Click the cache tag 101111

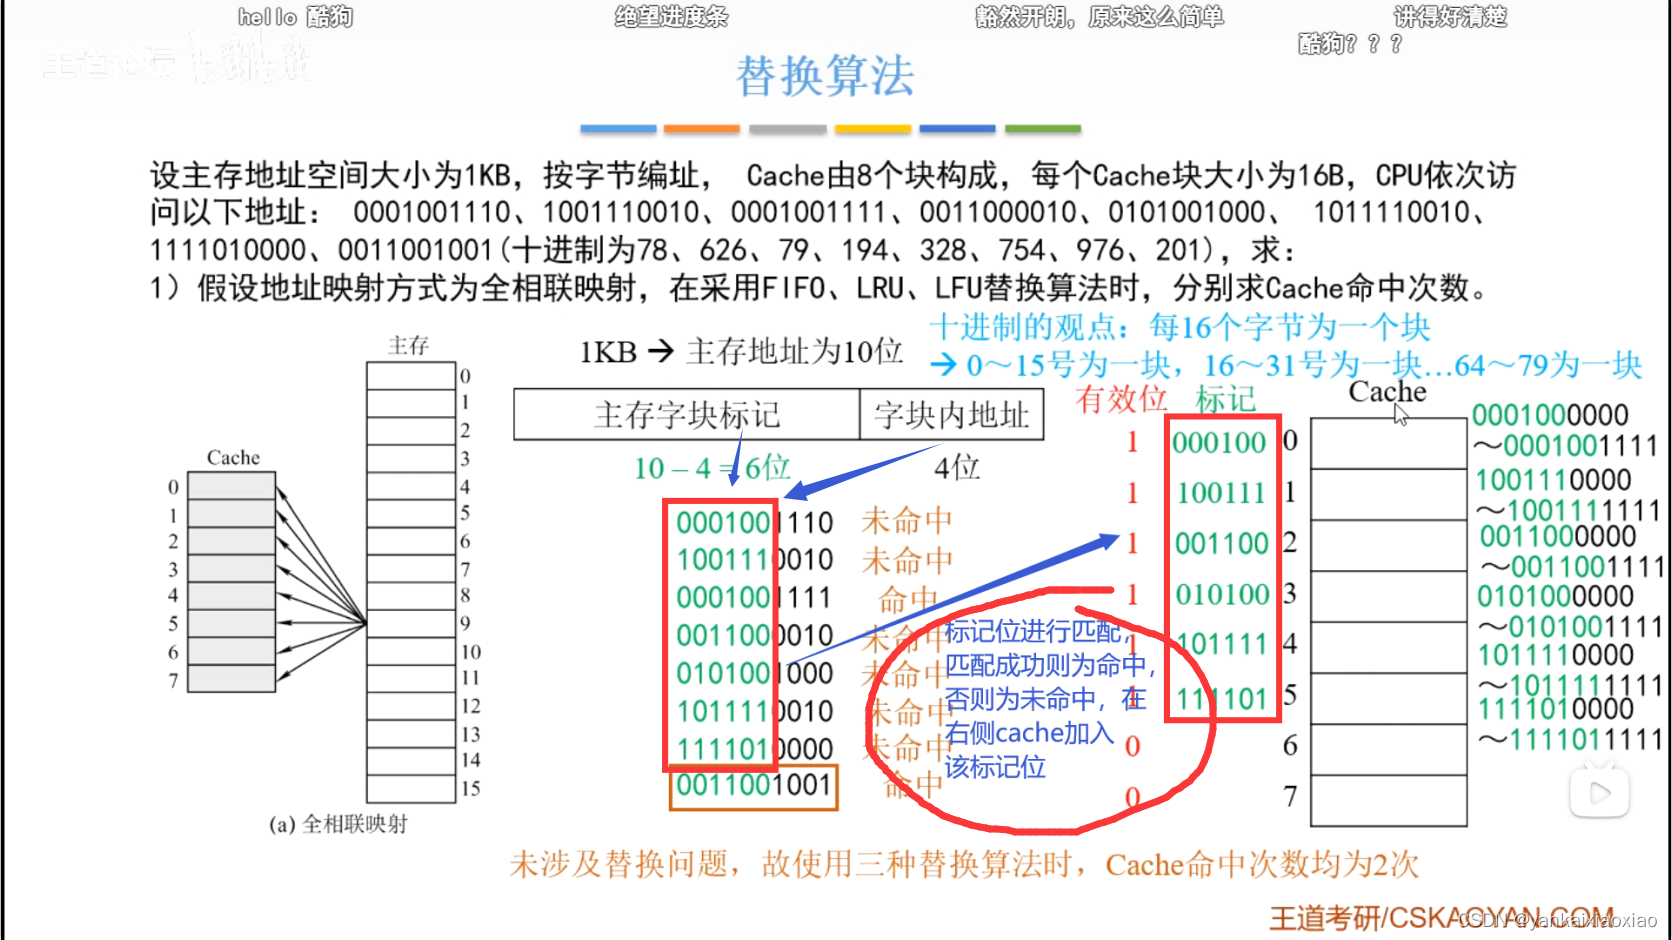pyautogui.click(x=1222, y=645)
